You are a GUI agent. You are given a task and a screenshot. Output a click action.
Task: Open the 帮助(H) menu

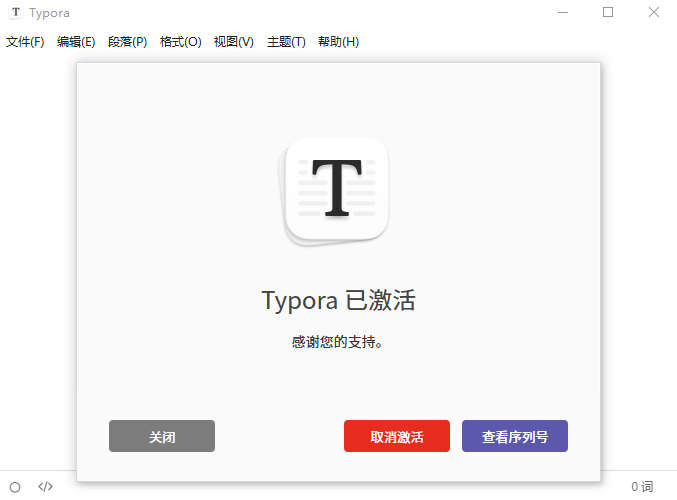(x=338, y=42)
